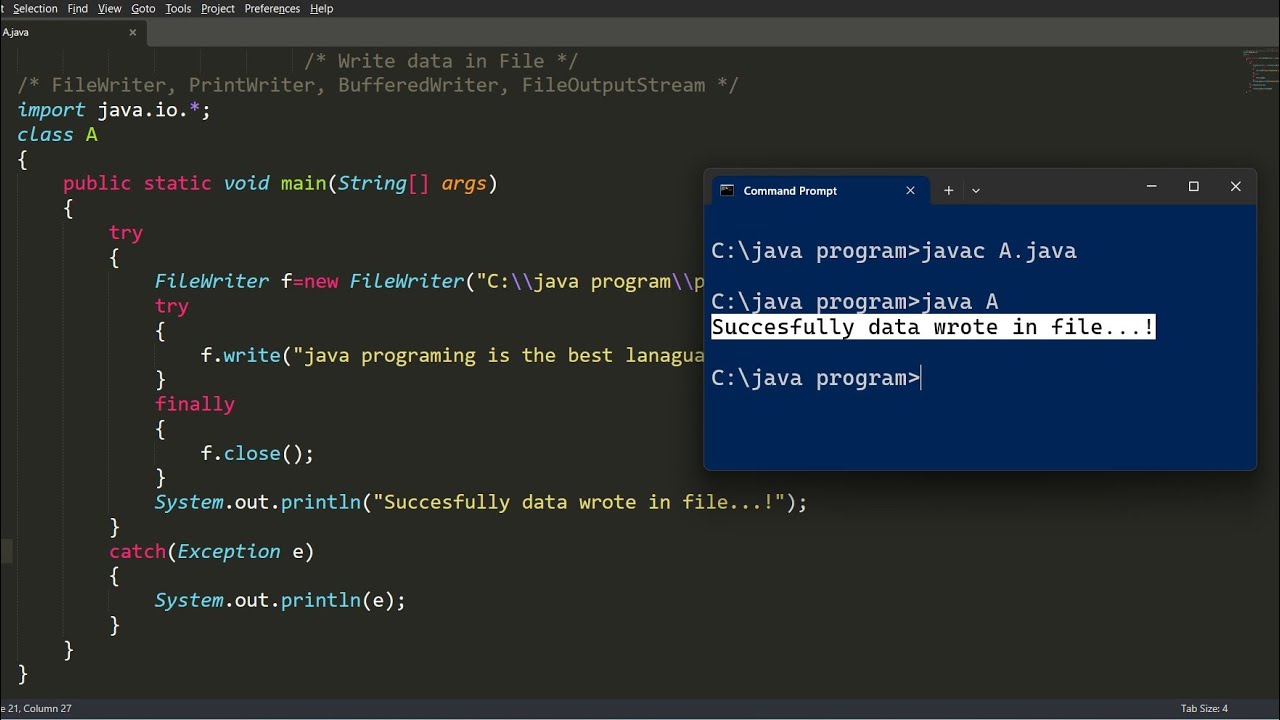Close the Command Prompt tab
Viewport: 1280px width, 720px height.
click(x=910, y=190)
